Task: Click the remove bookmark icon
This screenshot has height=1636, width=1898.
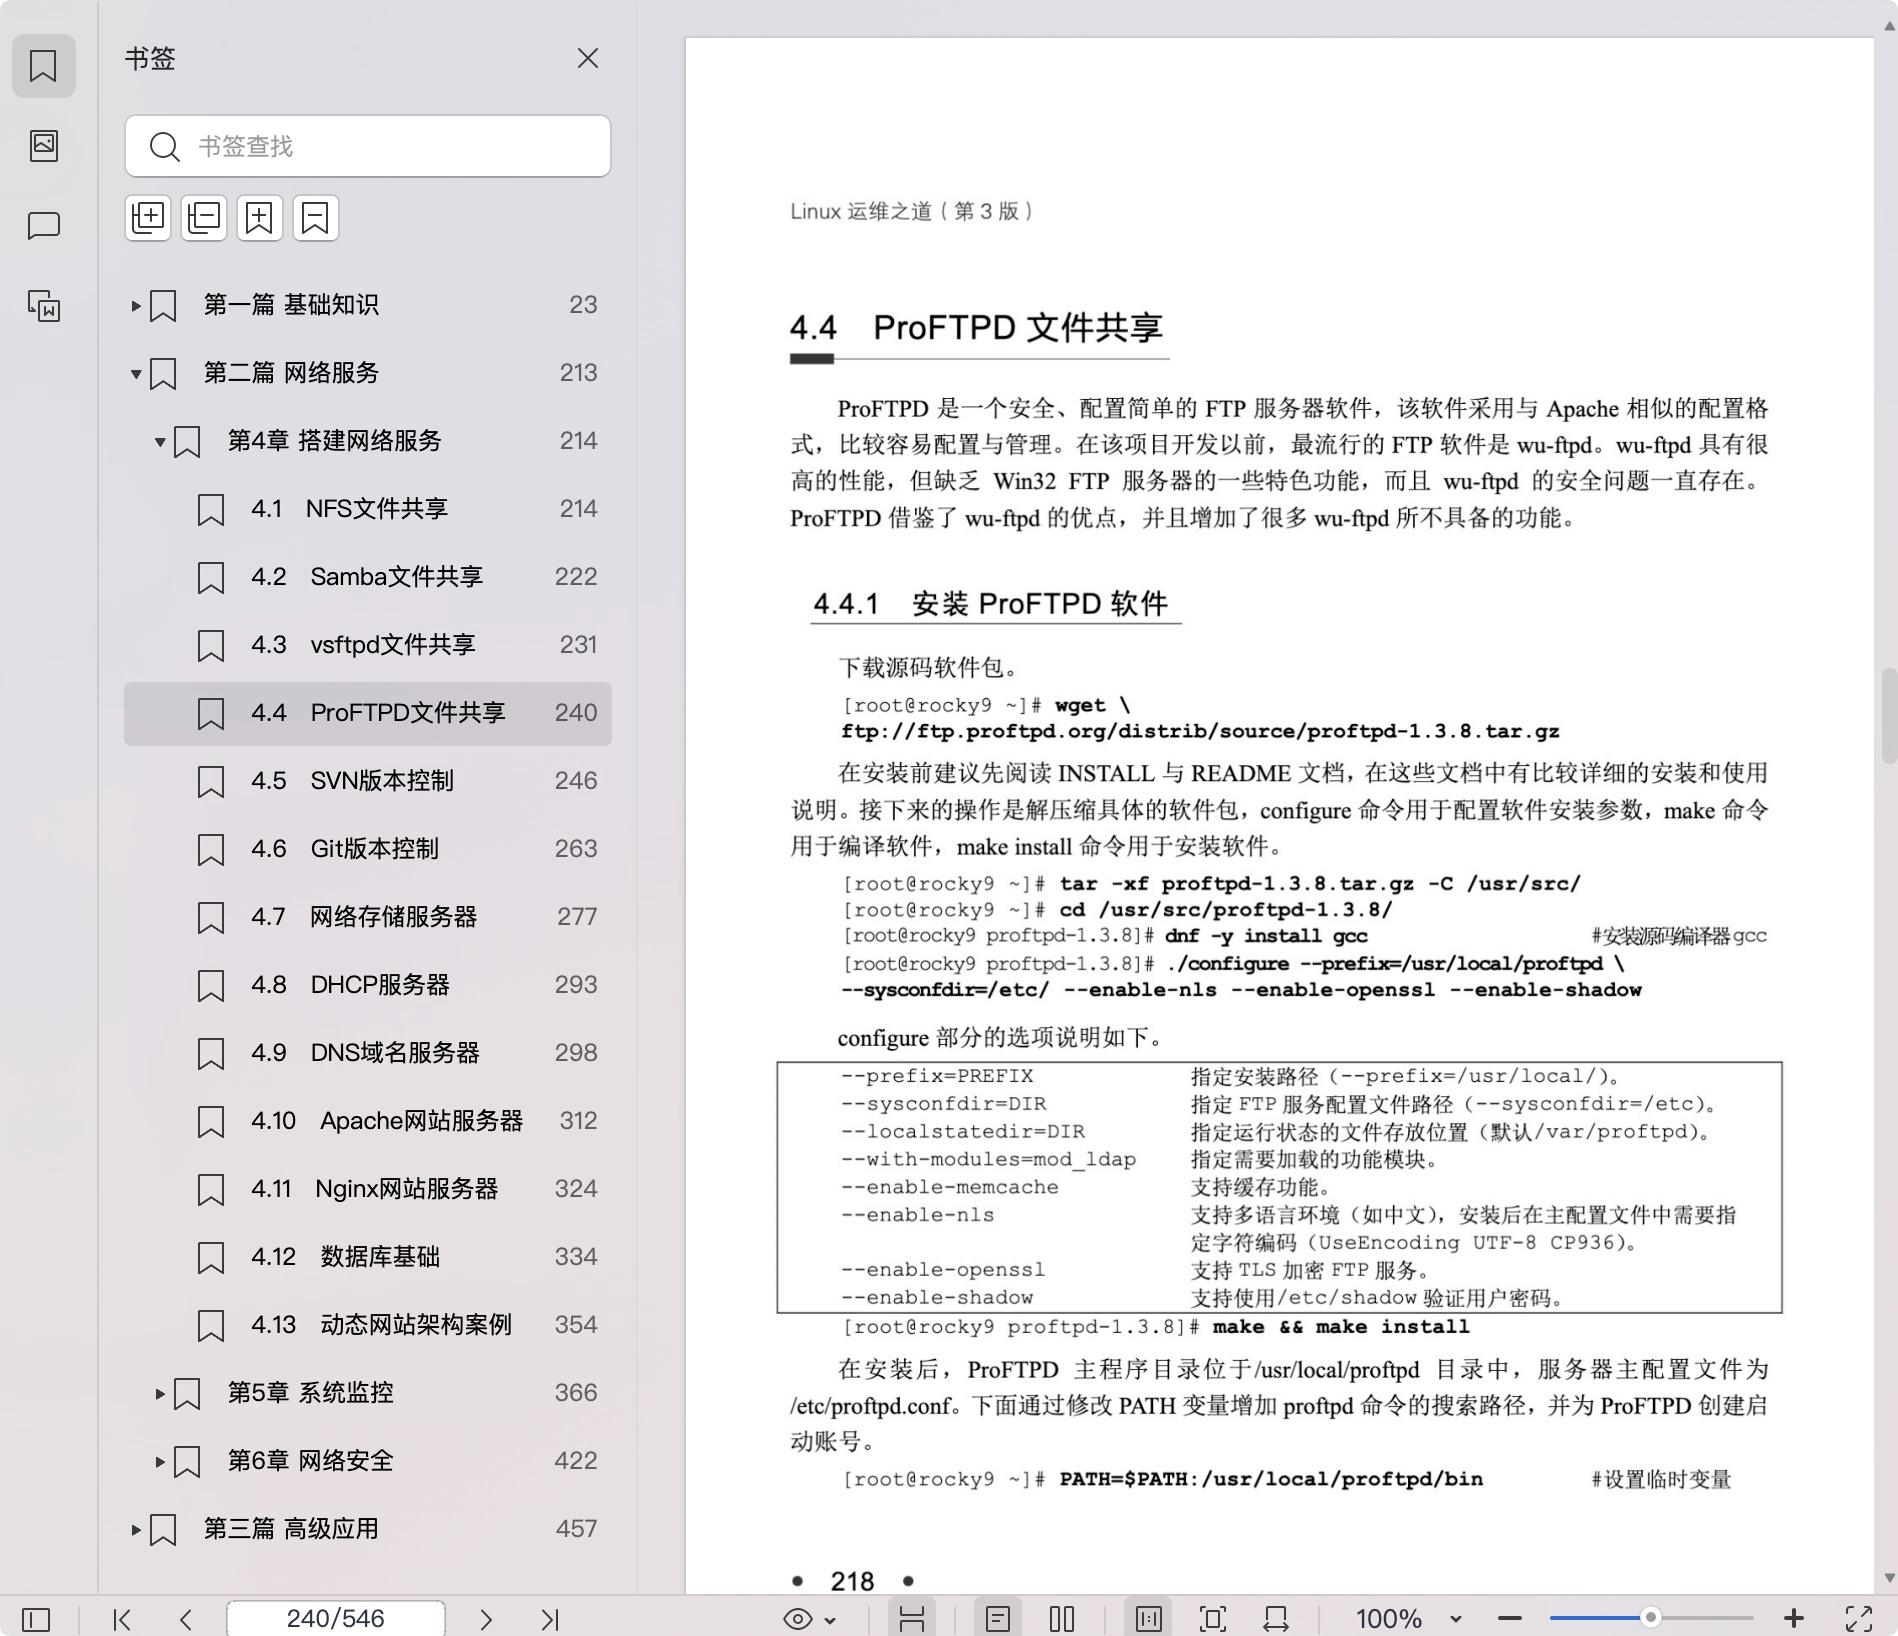Action: (316, 217)
